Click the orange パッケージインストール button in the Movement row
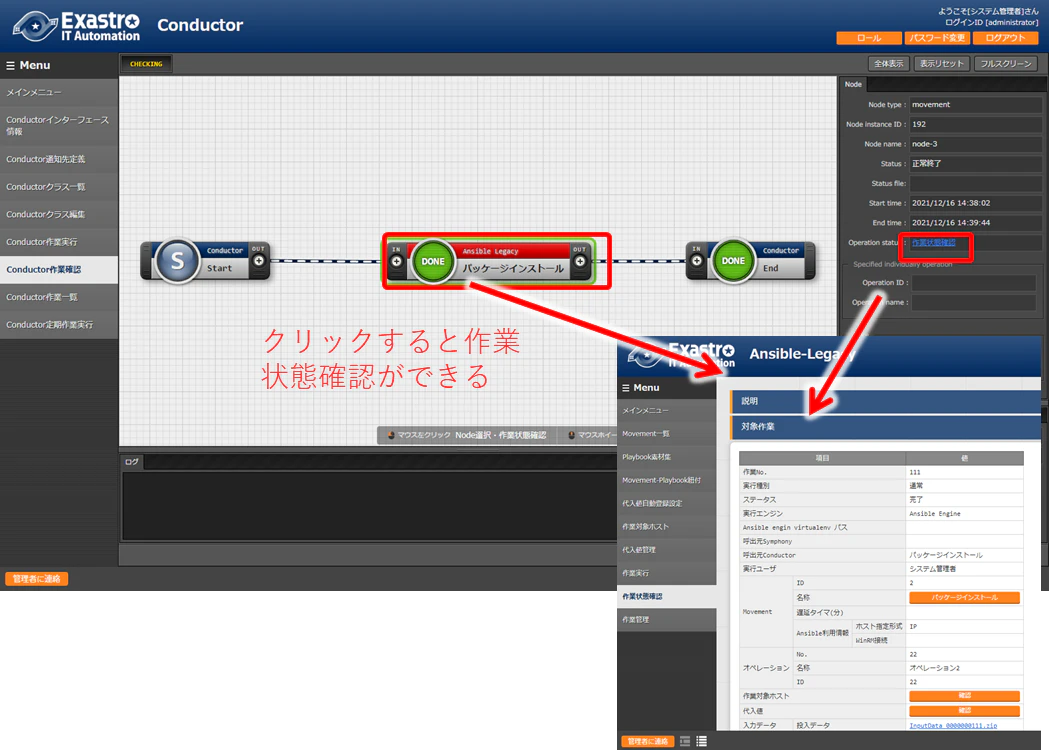Viewport: 1049px width, 750px height. pos(964,597)
